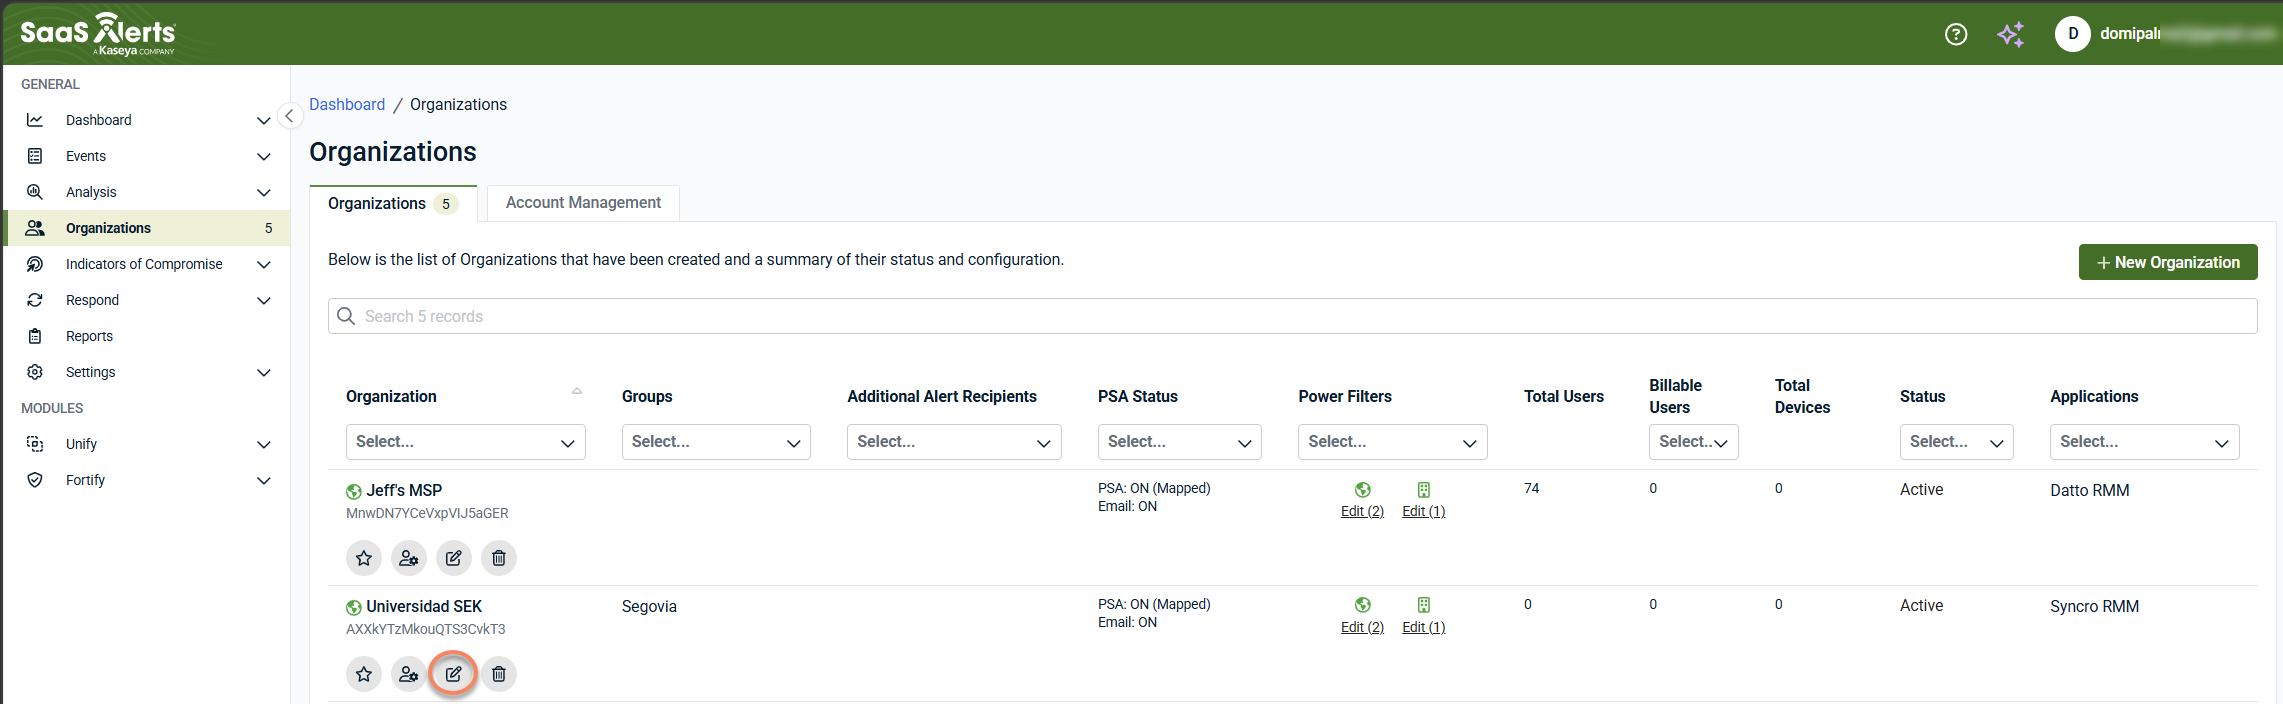
Task: Click the Unify module icon
Action: (35, 444)
